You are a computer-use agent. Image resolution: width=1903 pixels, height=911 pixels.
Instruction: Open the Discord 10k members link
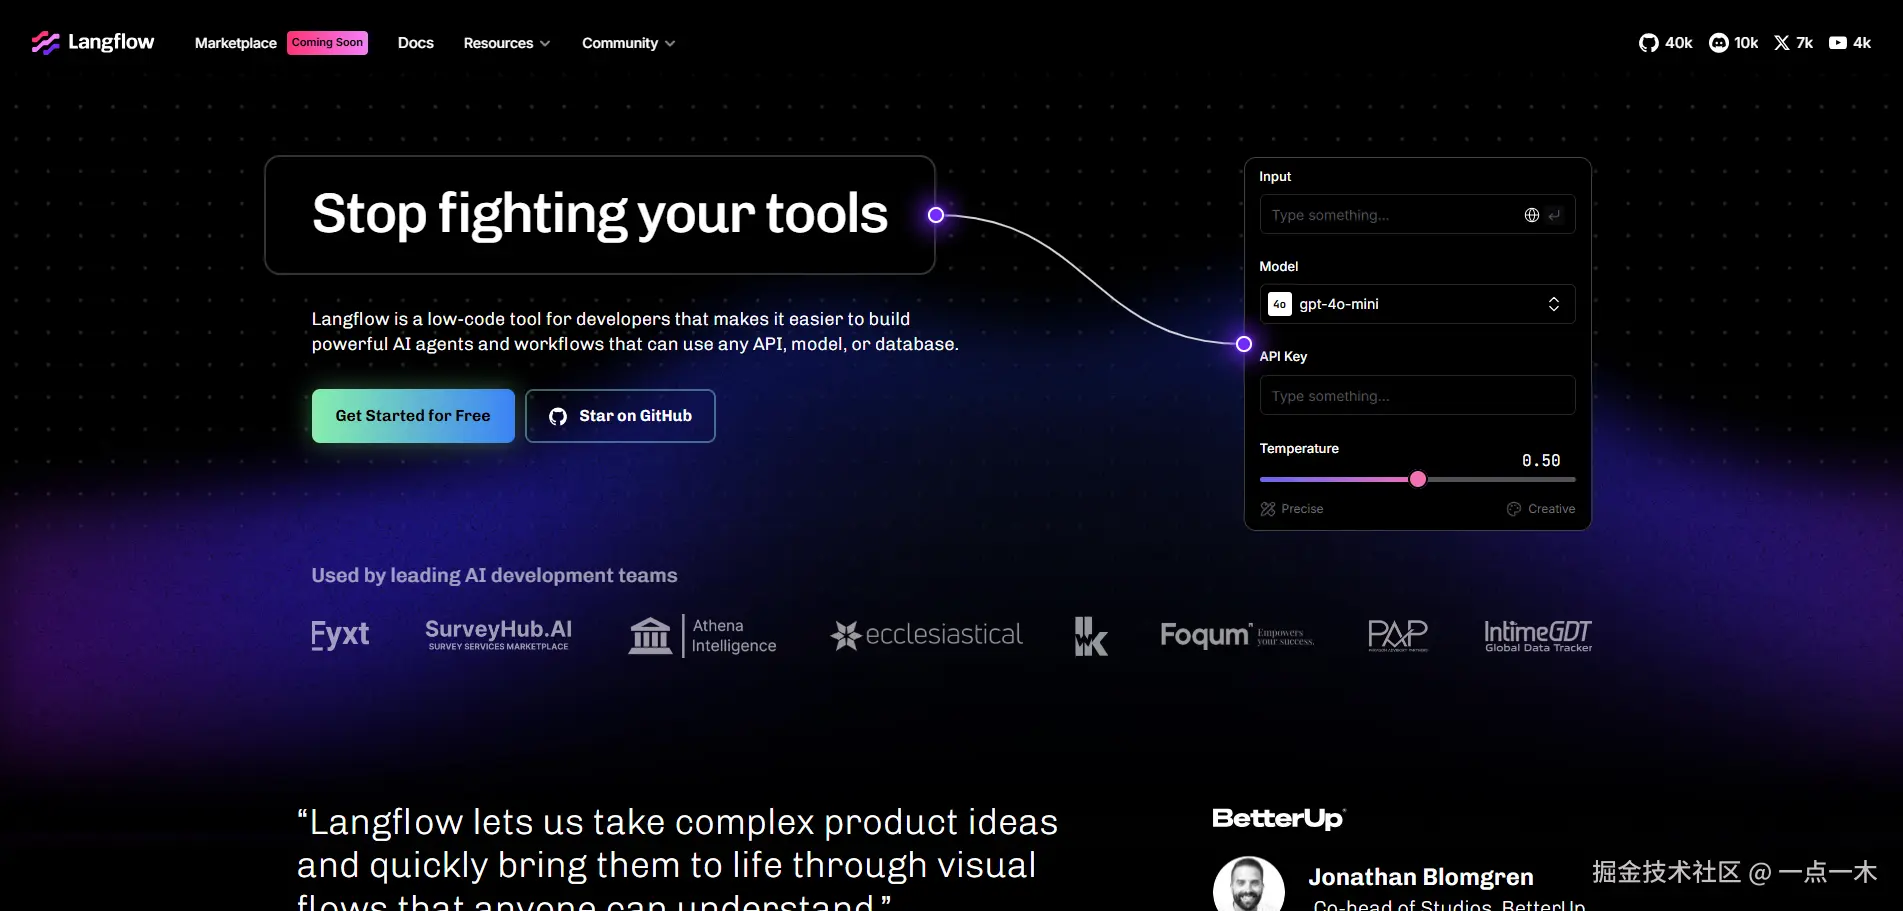tap(1733, 43)
